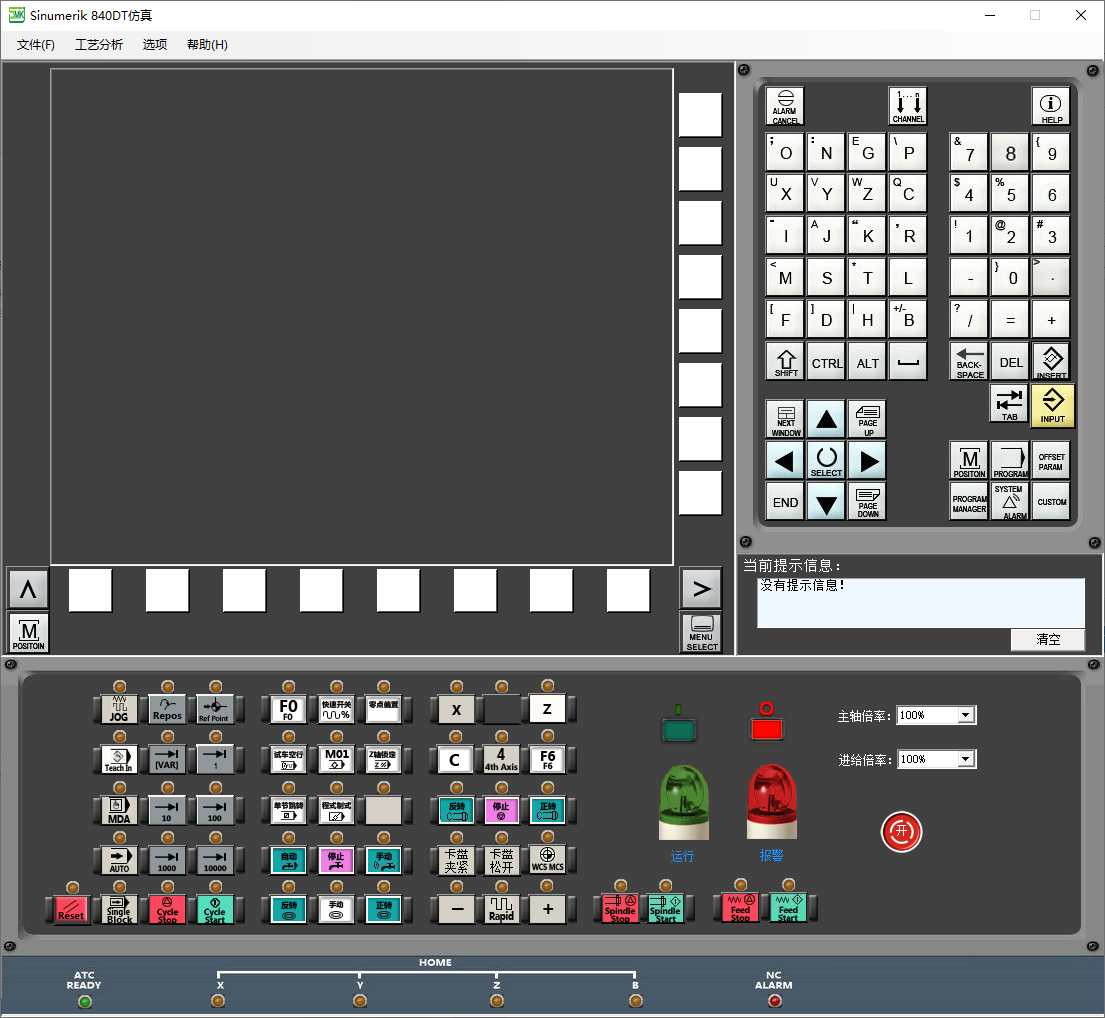Click the INSERT key

1051,361
